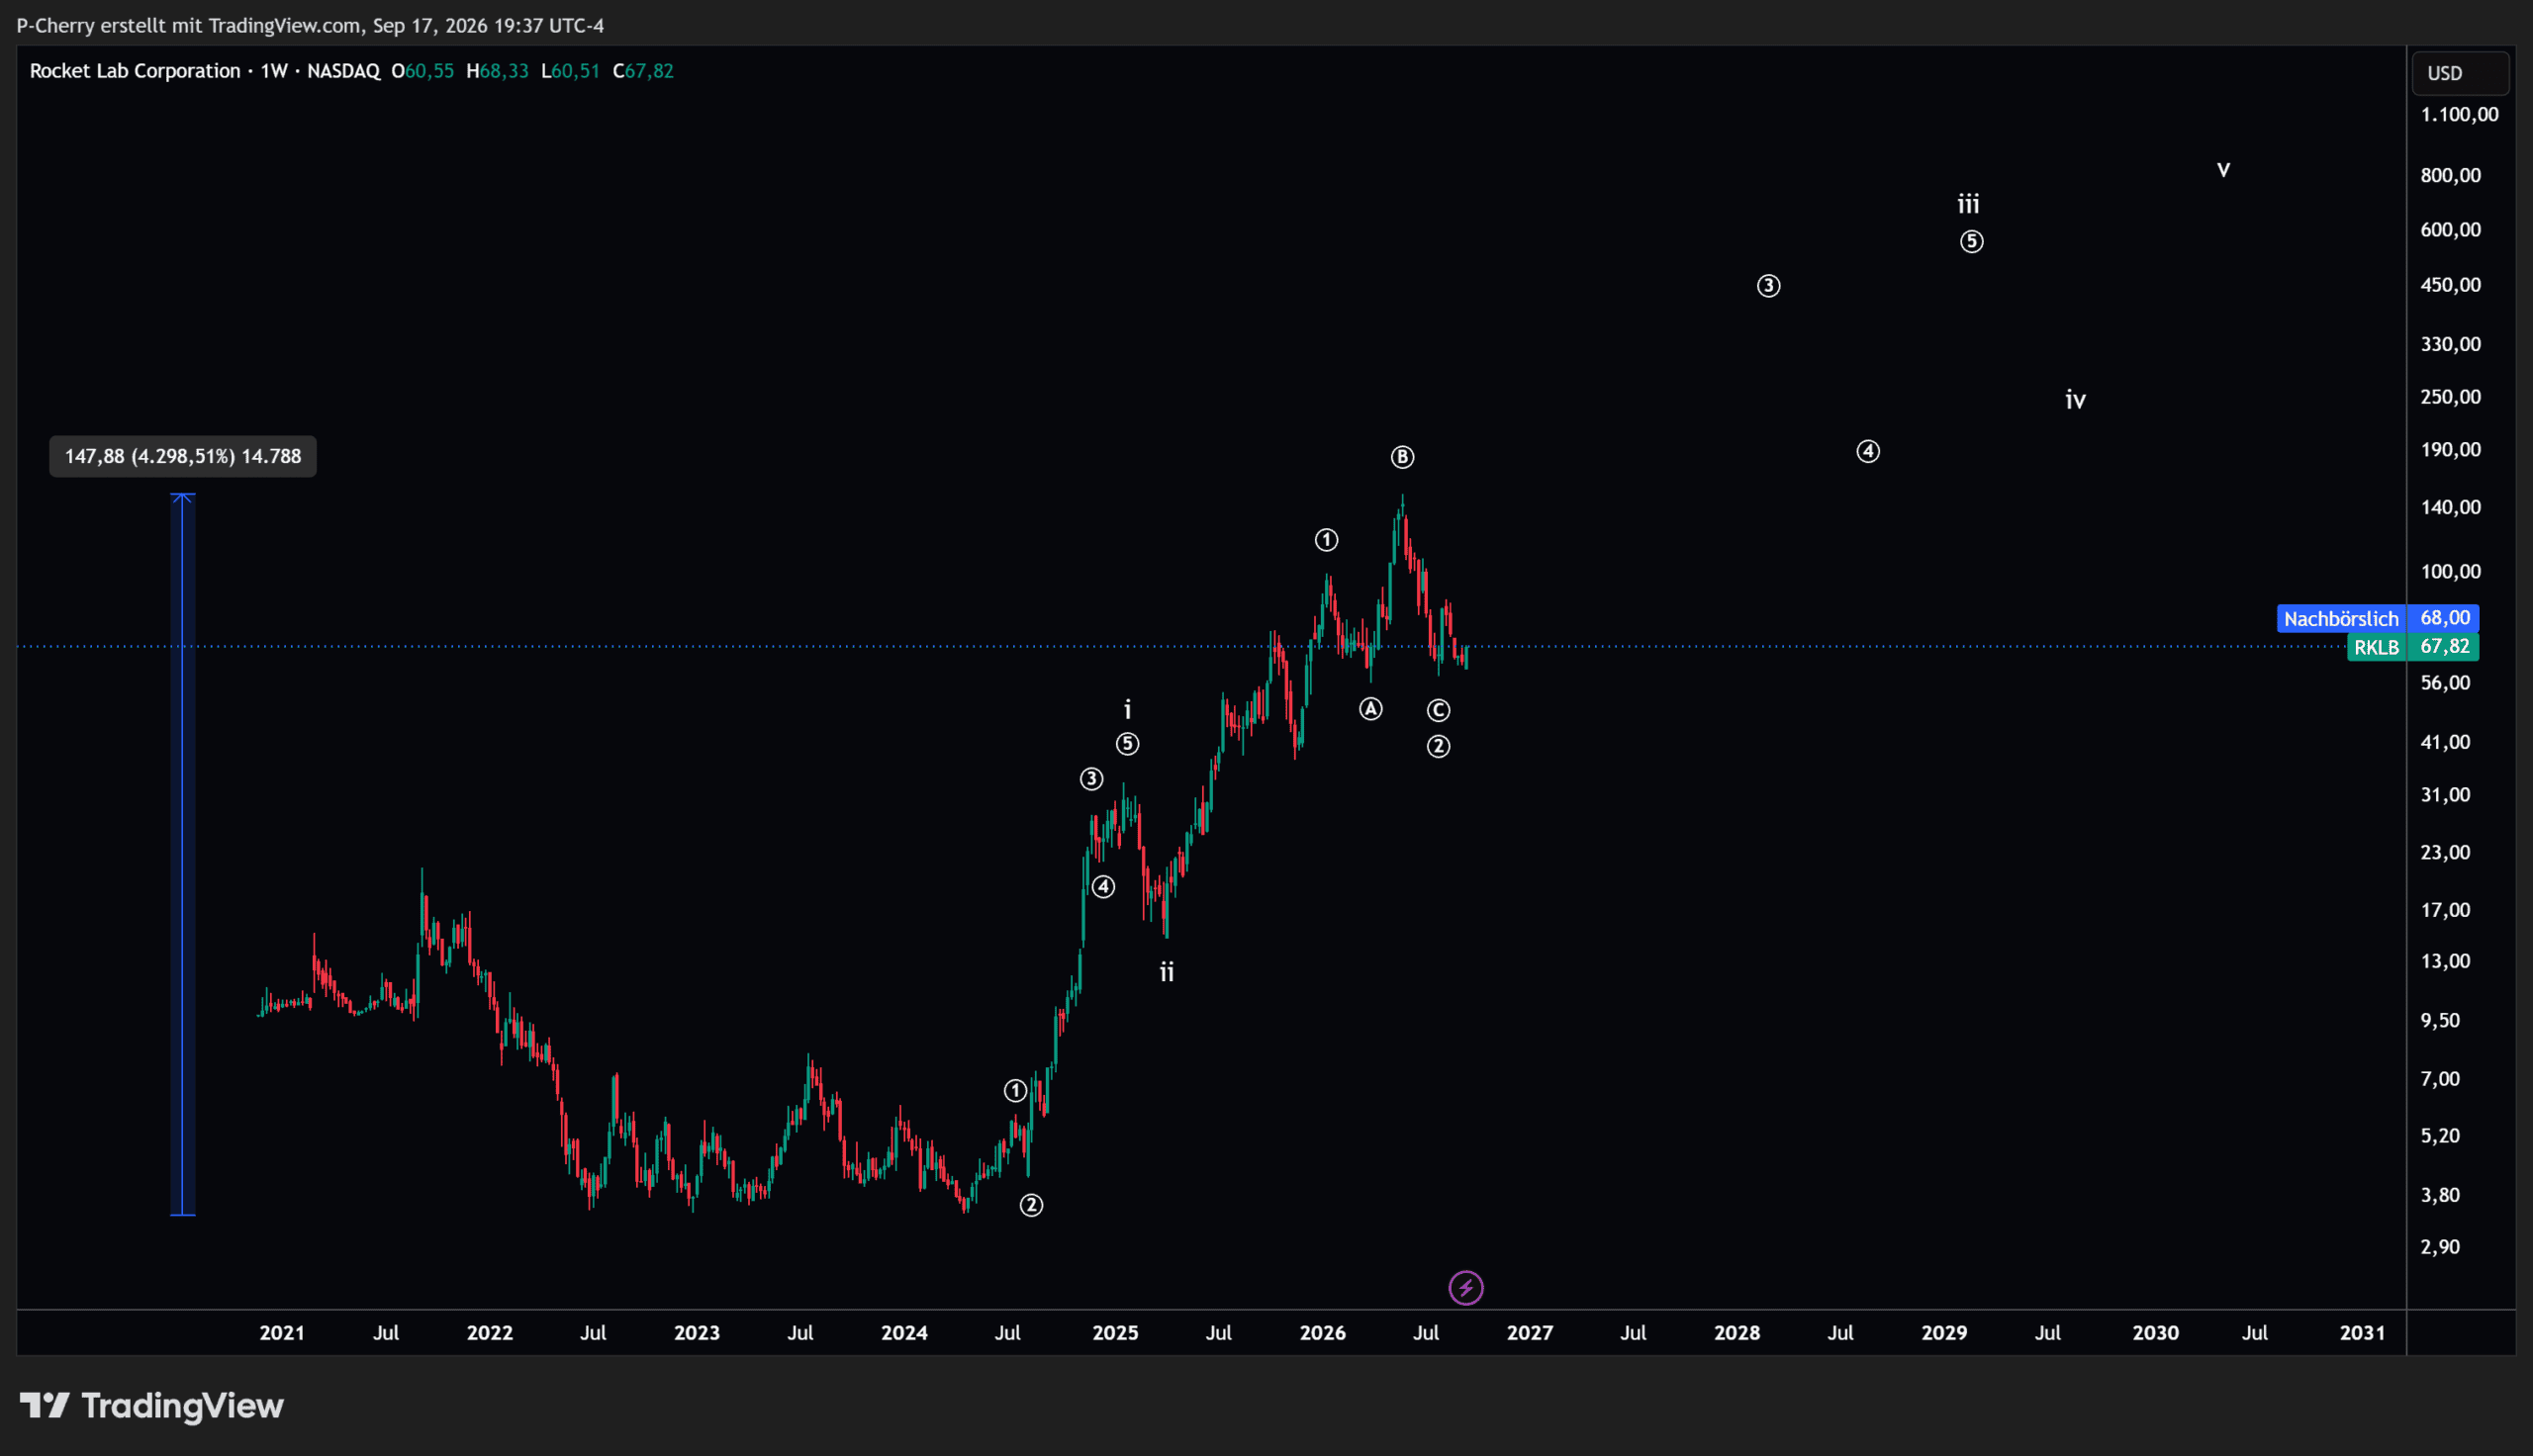Click the 100,00 price axis level
The height and width of the screenshot is (1456, 2533).
[x=2450, y=572]
